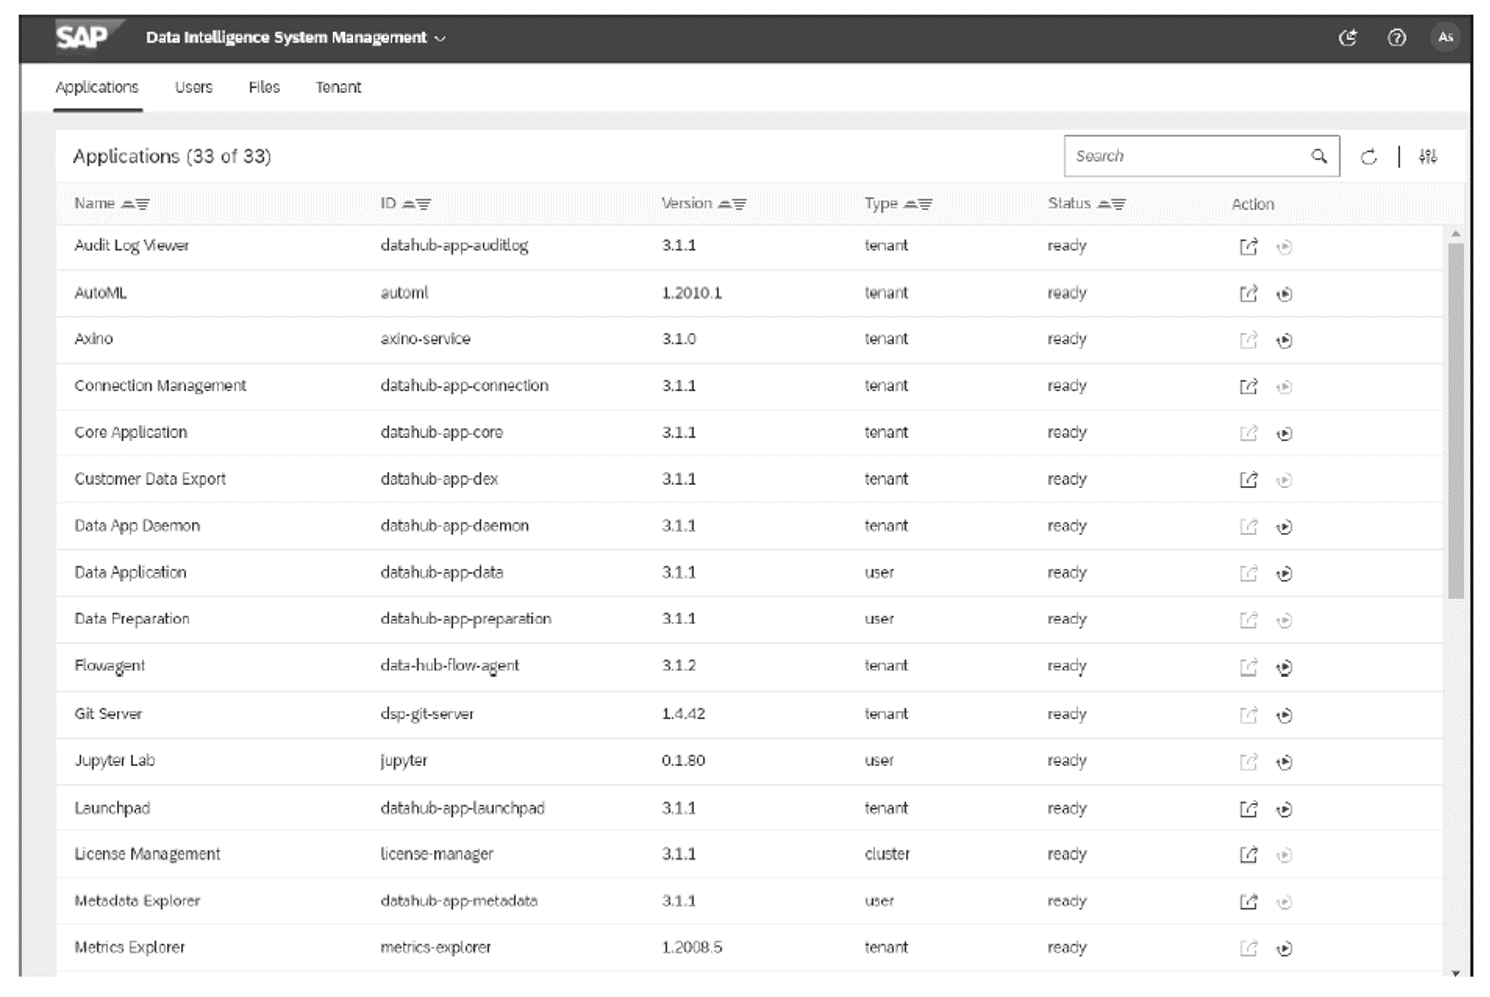Viewport: 1490px width, 997px height.
Task: Restart the Data App Daemon
Action: 1285,527
